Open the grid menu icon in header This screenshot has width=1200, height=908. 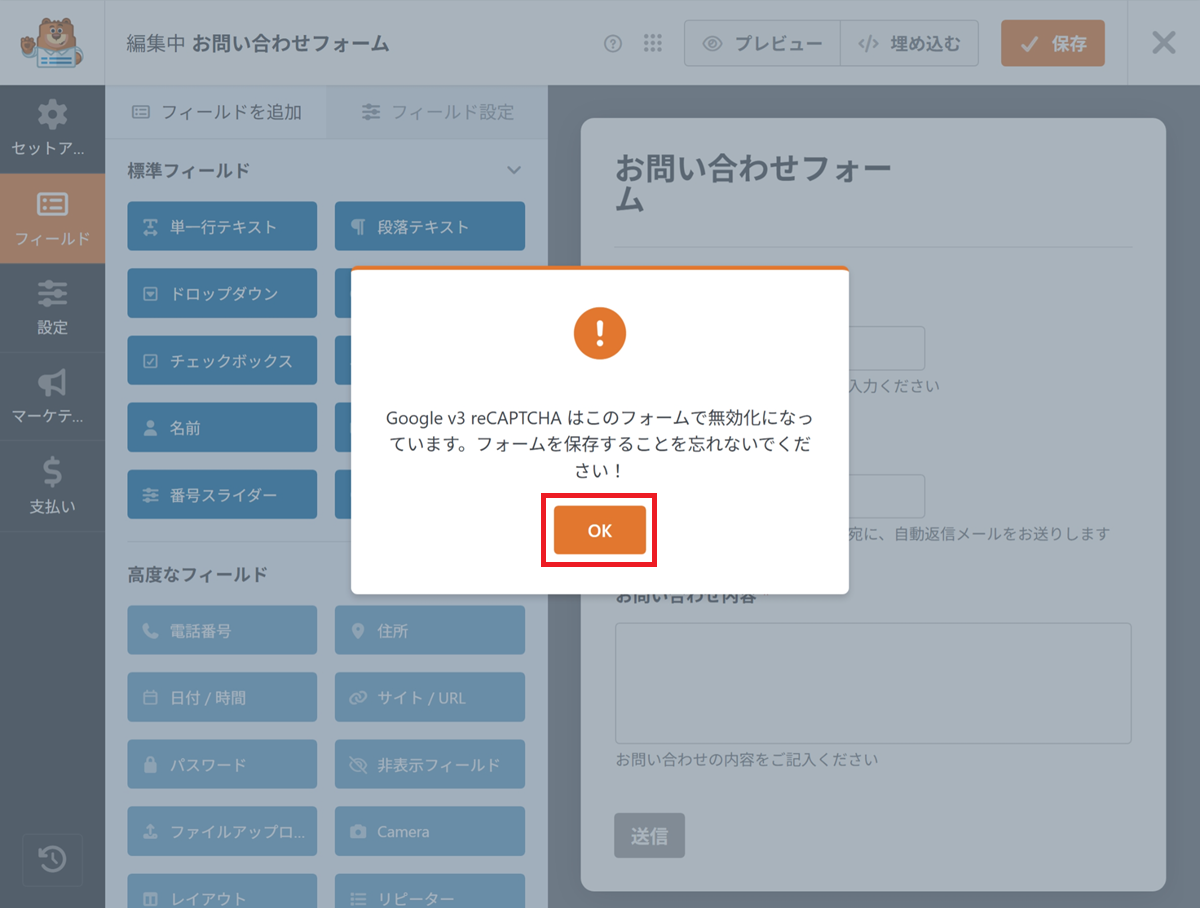pyautogui.click(x=653, y=44)
